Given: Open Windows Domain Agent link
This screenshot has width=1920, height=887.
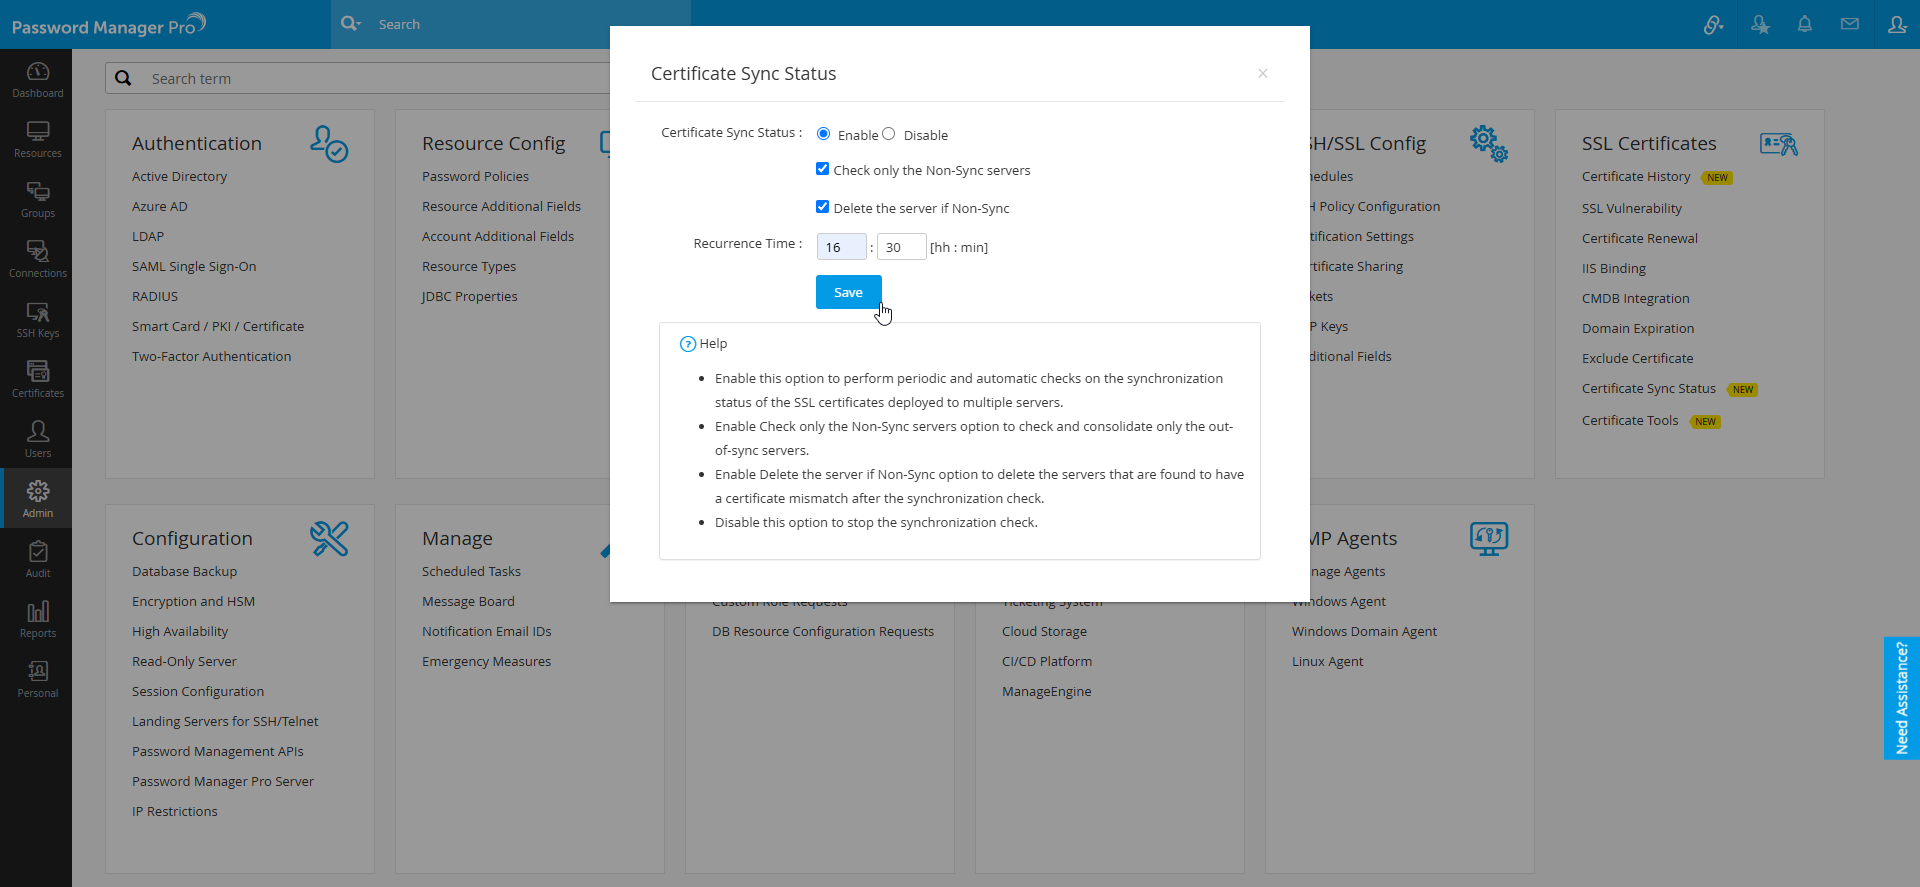Looking at the screenshot, I should [x=1364, y=631].
